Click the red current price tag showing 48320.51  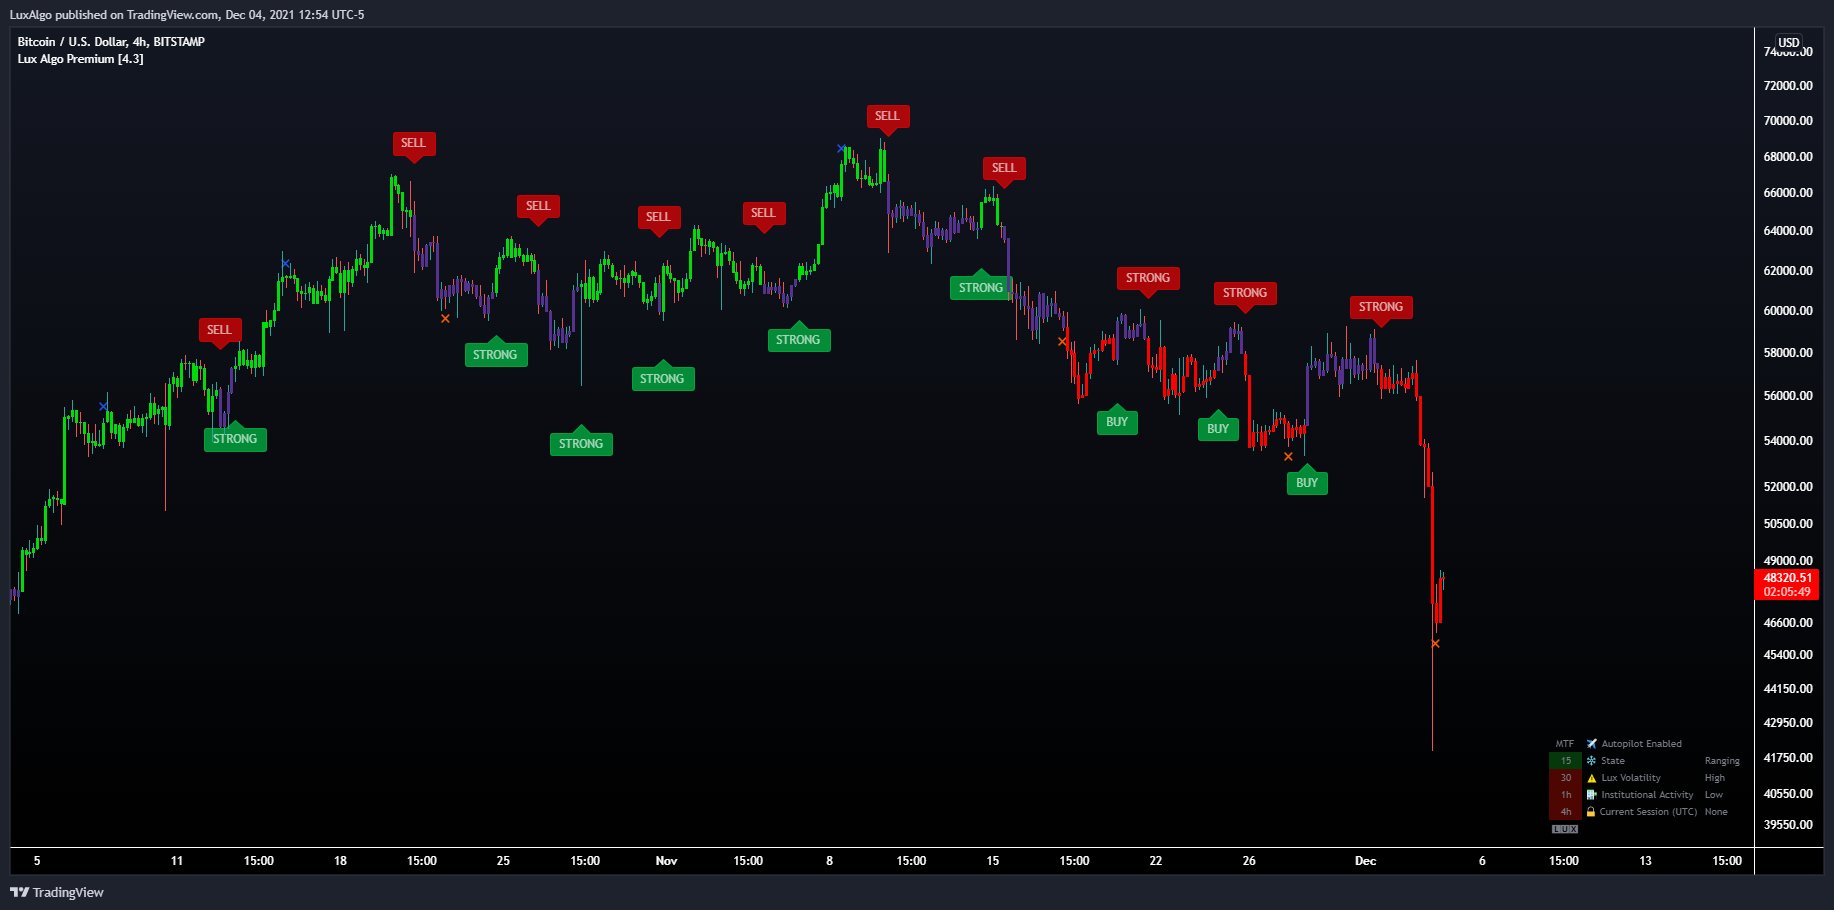coord(1789,578)
